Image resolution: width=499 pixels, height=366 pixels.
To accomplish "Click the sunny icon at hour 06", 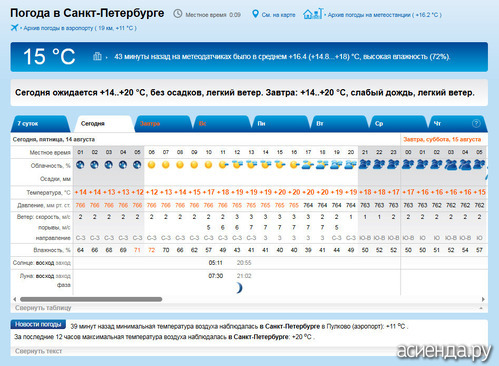I will click(151, 165).
